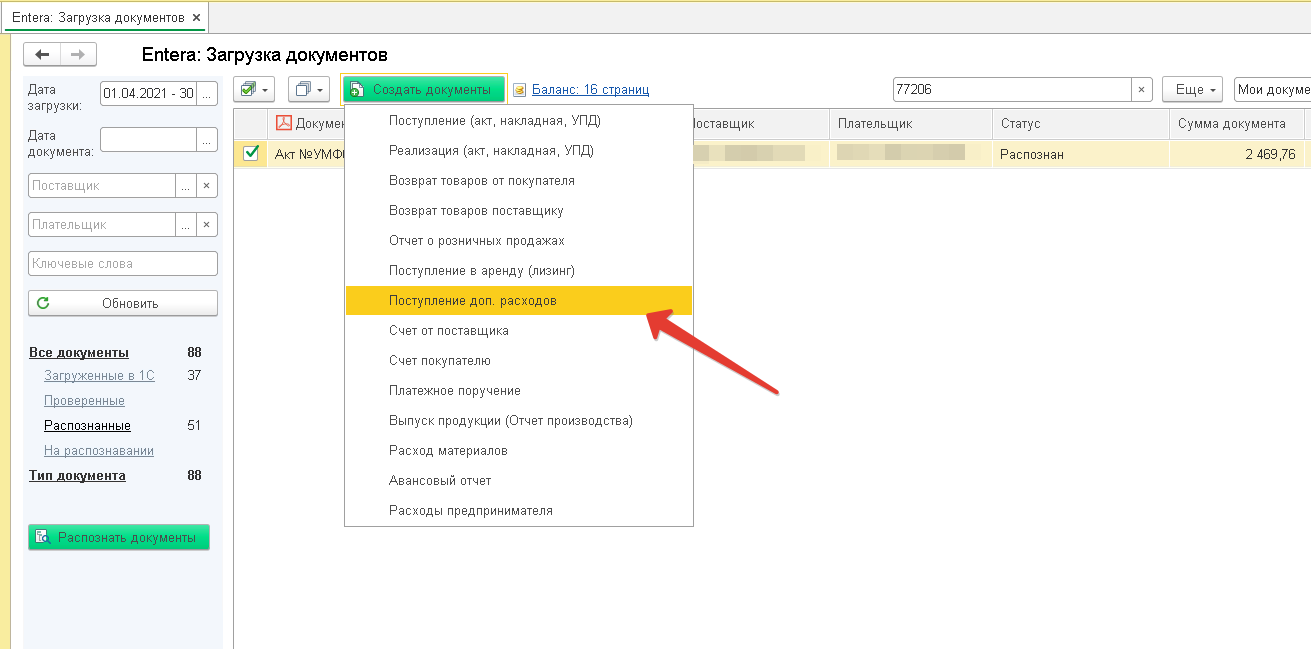
Task: Choose Выпуск продукции (Отчет производства)
Action: click(519, 421)
